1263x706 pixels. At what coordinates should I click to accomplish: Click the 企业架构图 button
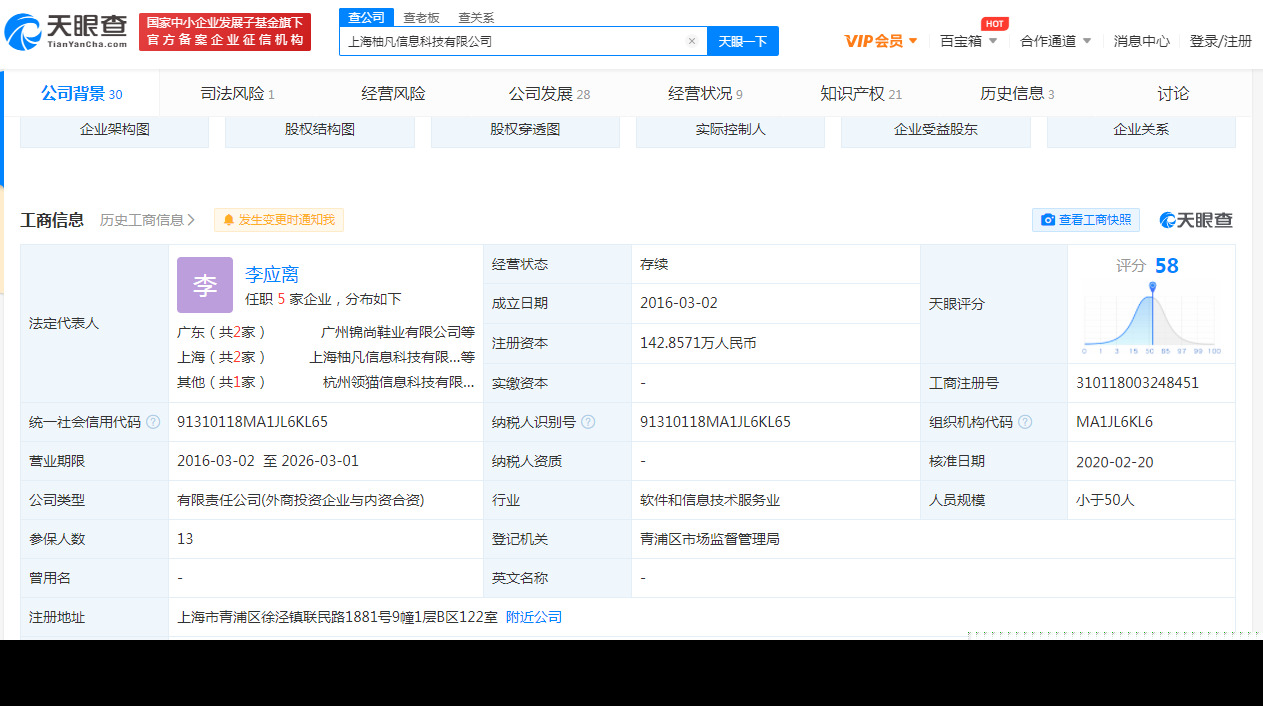click(114, 131)
